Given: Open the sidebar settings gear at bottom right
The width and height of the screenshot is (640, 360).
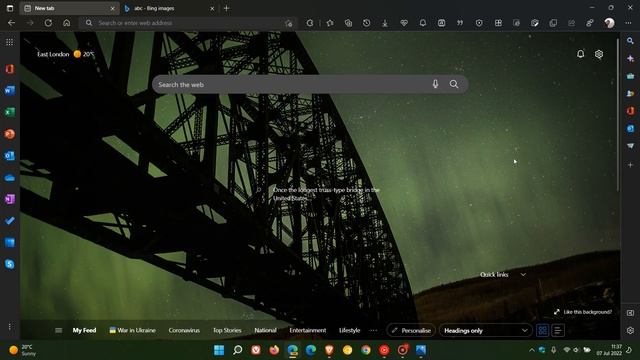Looking at the screenshot, I should 630,330.
